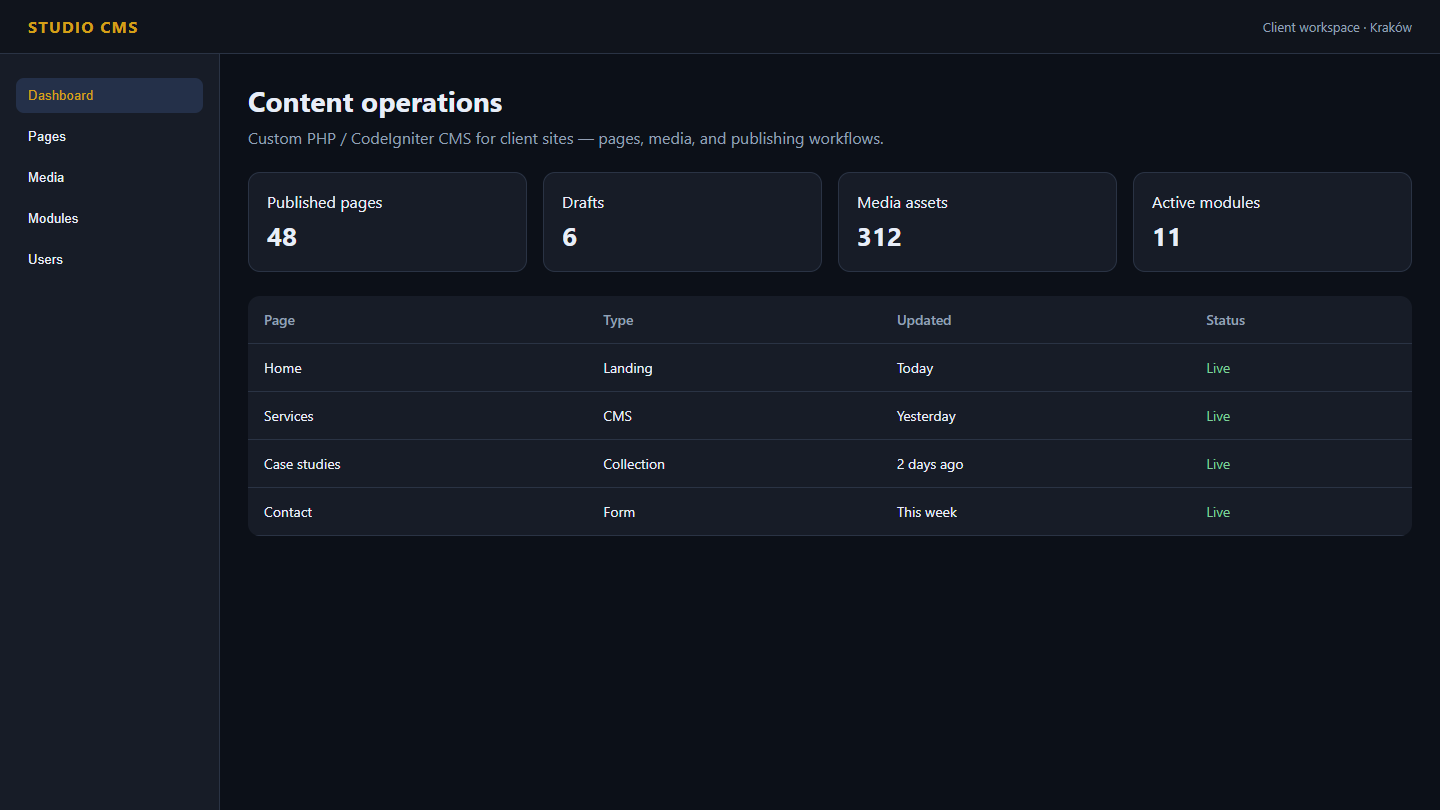Open the Active modules card
Screen dimensions: 1440x810
tap(1272, 222)
